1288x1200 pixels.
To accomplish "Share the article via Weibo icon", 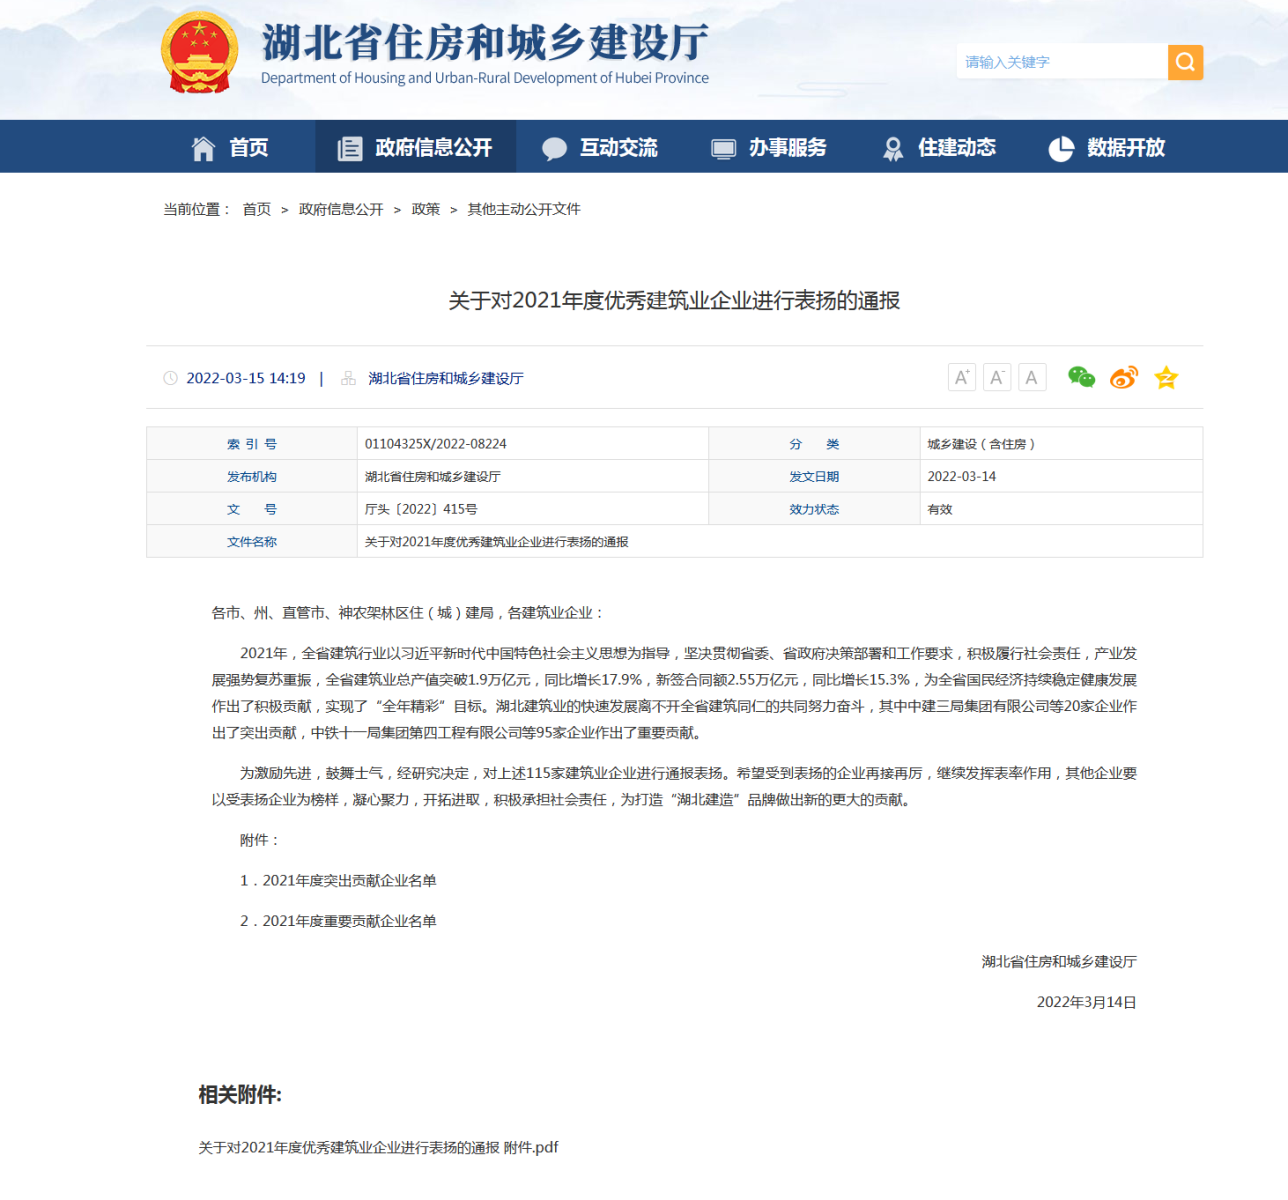I will (x=1124, y=377).
